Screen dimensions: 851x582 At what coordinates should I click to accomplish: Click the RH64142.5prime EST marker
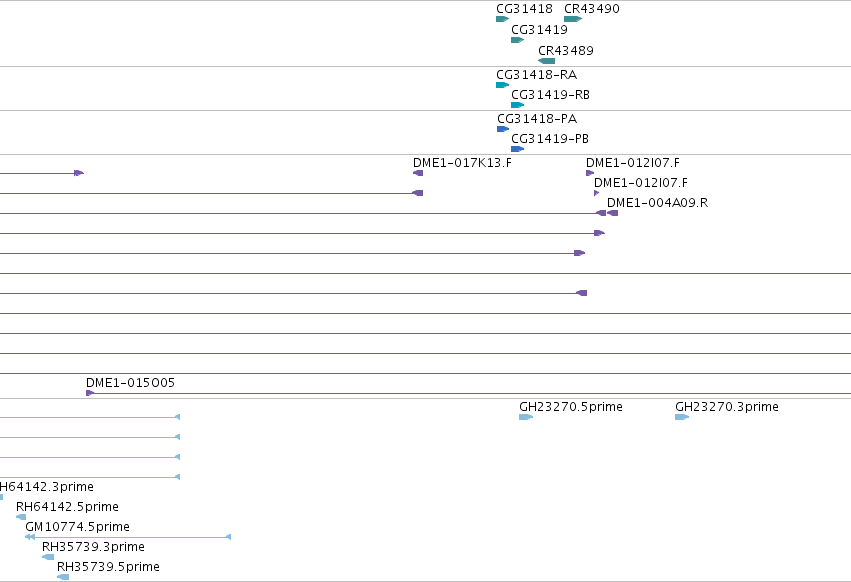21,517
